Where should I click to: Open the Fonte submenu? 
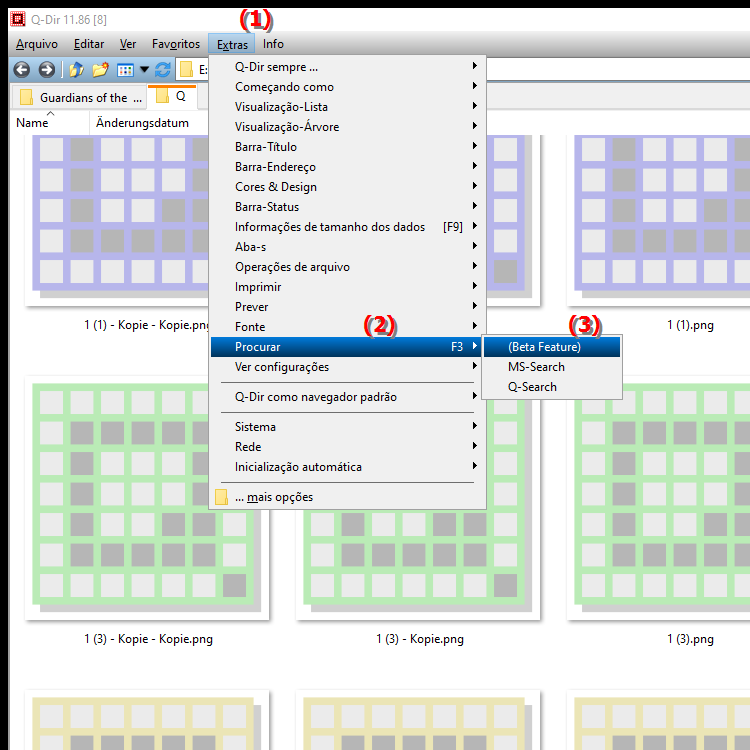348,327
